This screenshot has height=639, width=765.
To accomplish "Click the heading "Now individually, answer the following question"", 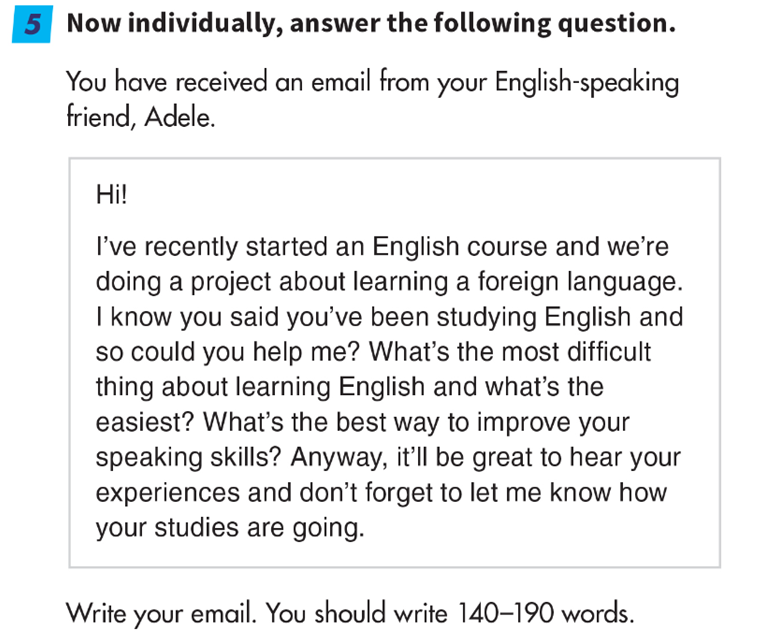I will point(370,24).
